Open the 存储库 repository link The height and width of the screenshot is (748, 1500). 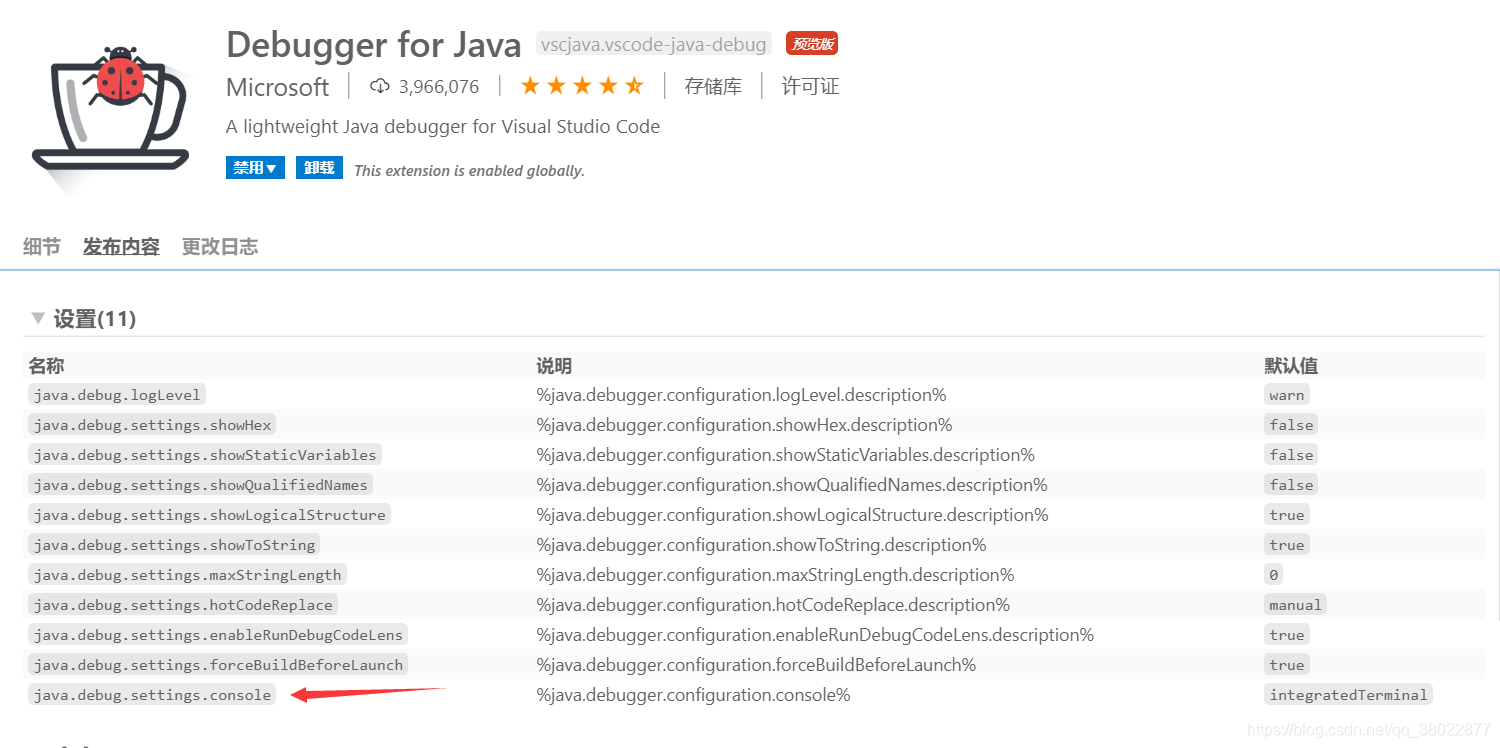(x=713, y=86)
